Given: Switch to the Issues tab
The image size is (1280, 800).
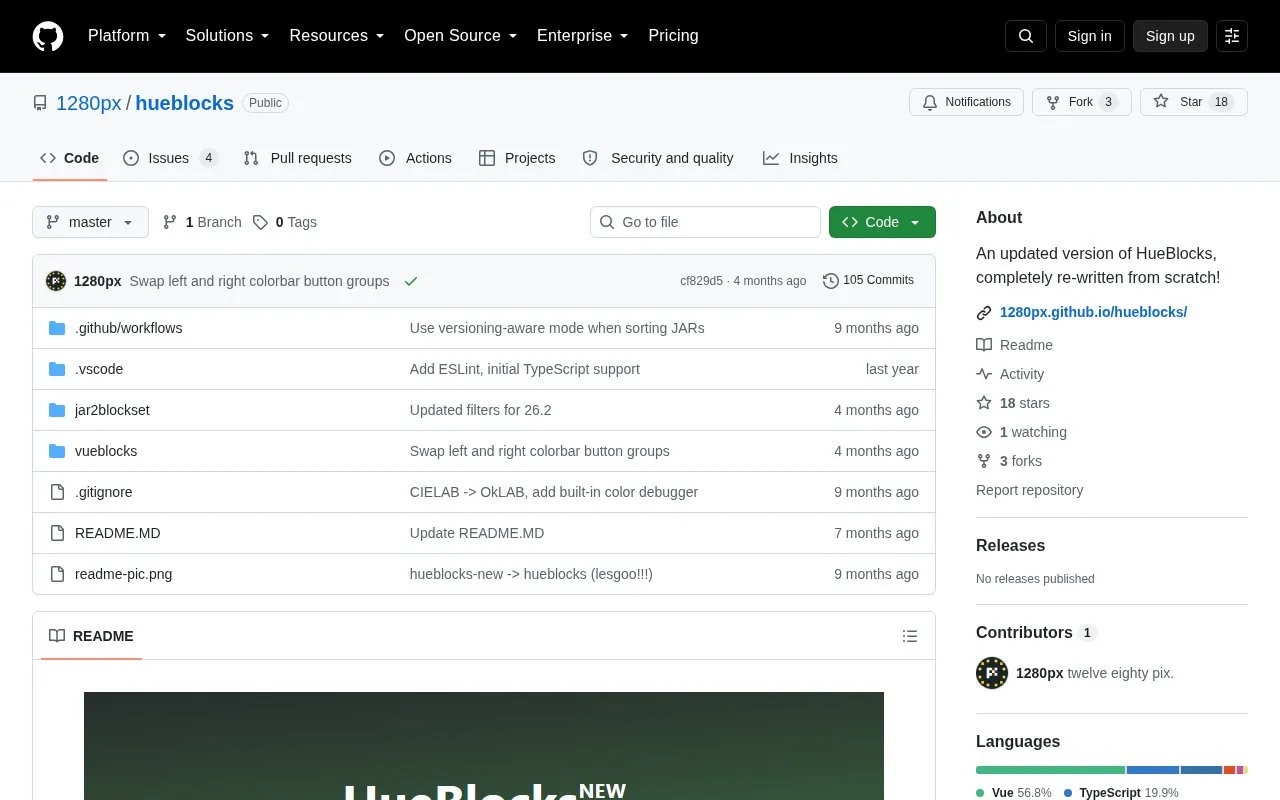Looking at the screenshot, I should (x=171, y=158).
